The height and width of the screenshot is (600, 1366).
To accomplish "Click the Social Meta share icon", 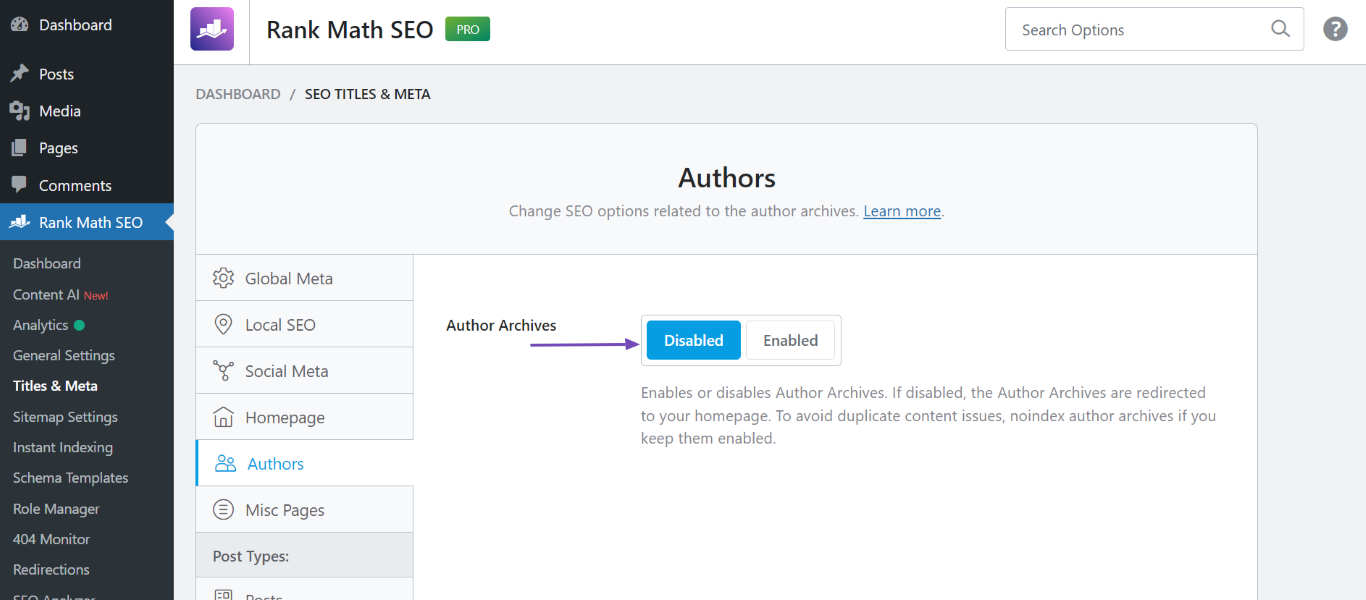I will point(224,371).
